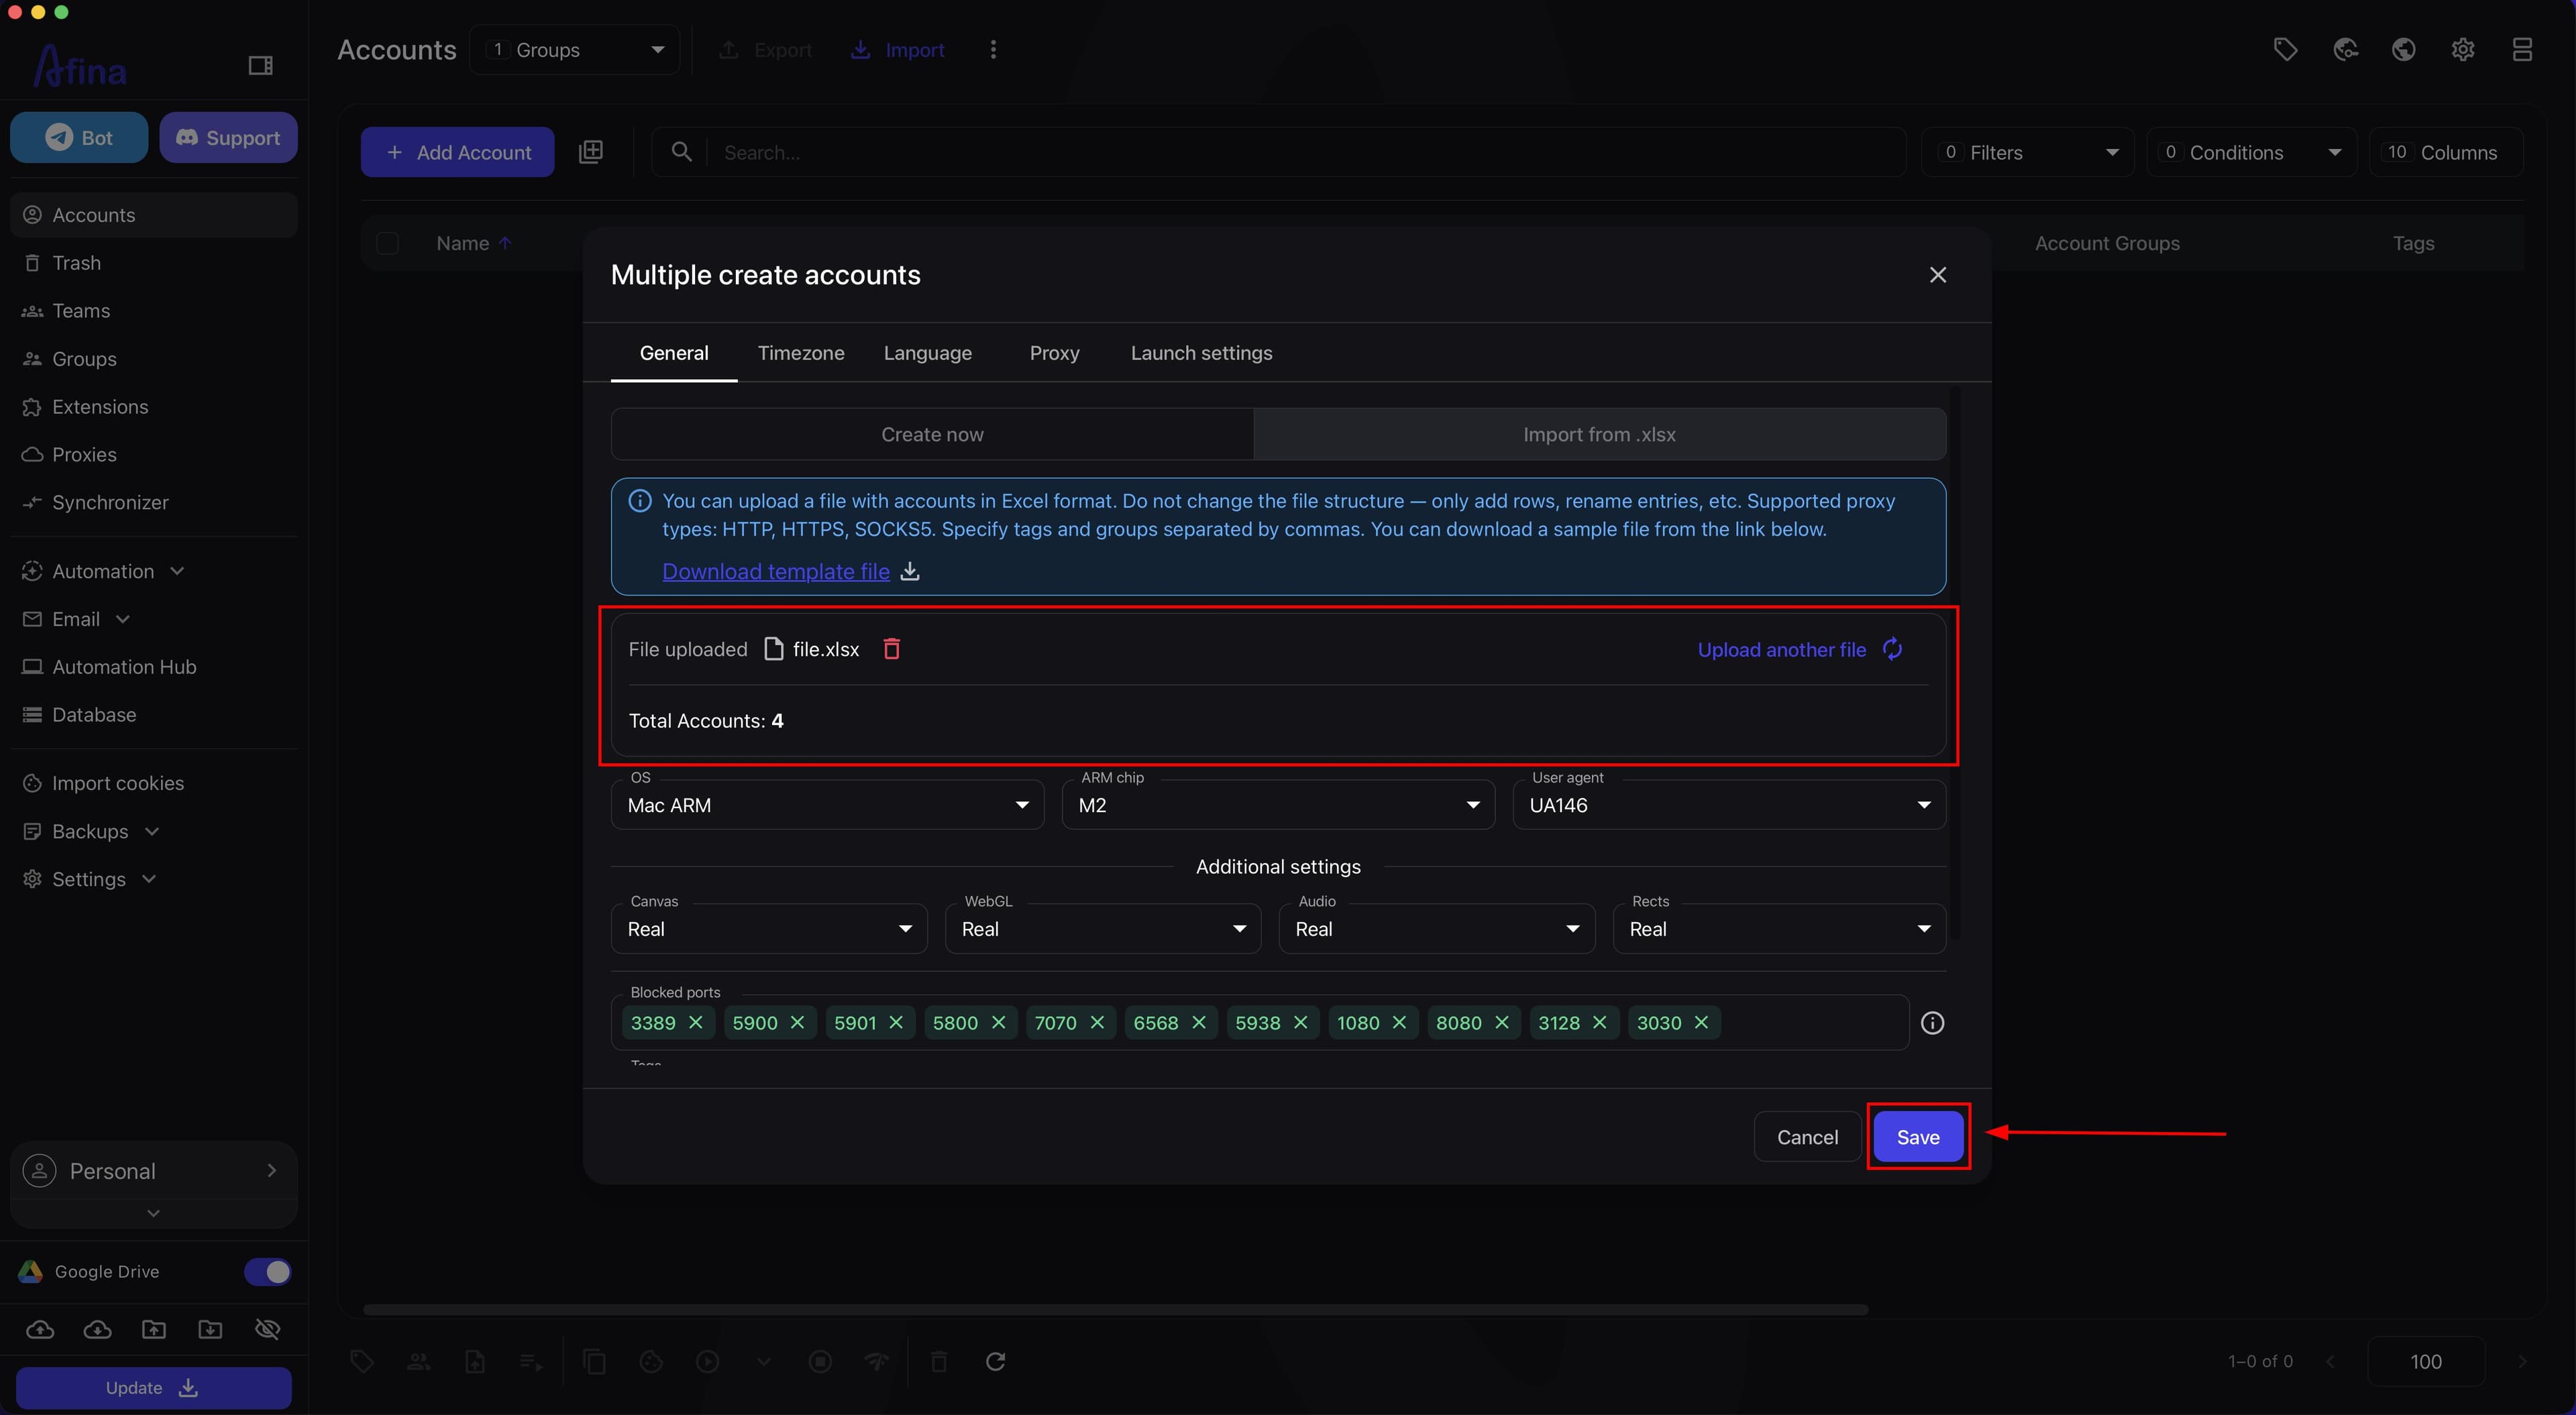Screen dimensions: 2576x1415
Task: Click the Save button
Action: (x=1917, y=1137)
